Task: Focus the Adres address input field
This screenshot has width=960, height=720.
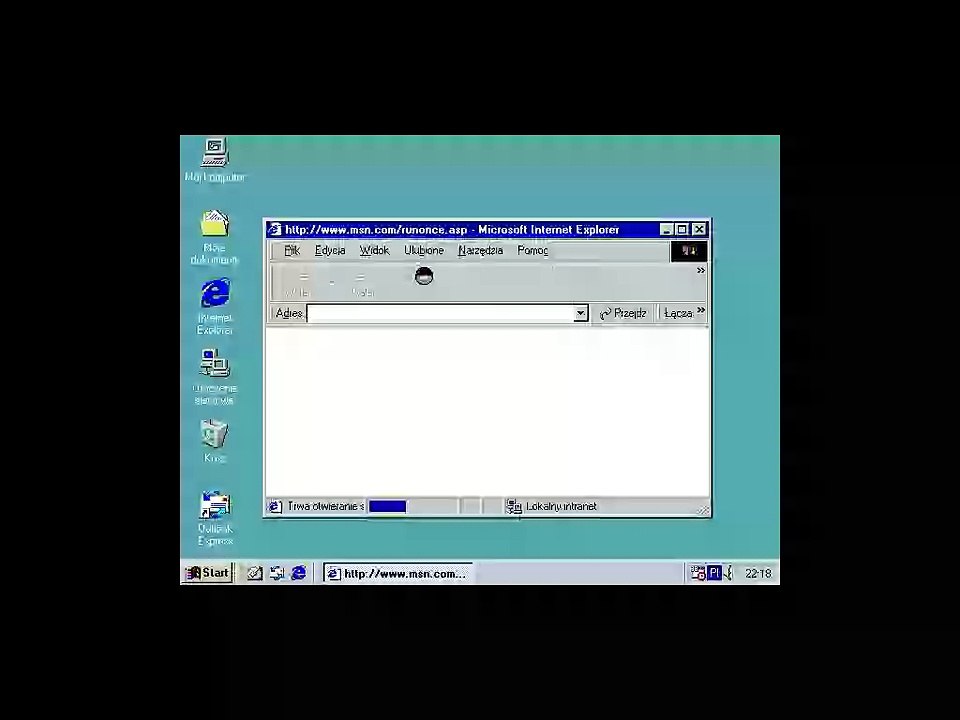Action: coord(441,313)
